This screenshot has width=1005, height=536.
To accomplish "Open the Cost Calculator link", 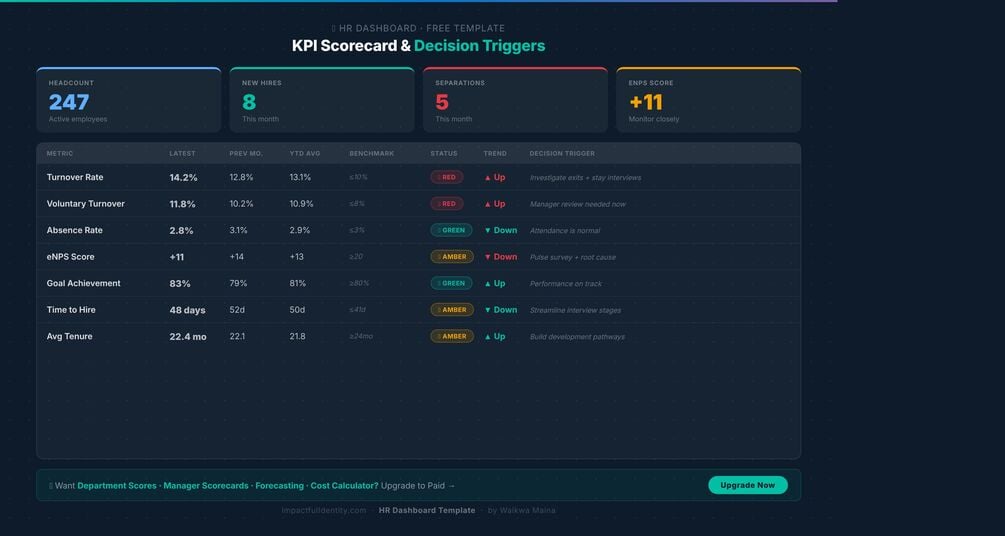I will pyautogui.click(x=344, y=486).
